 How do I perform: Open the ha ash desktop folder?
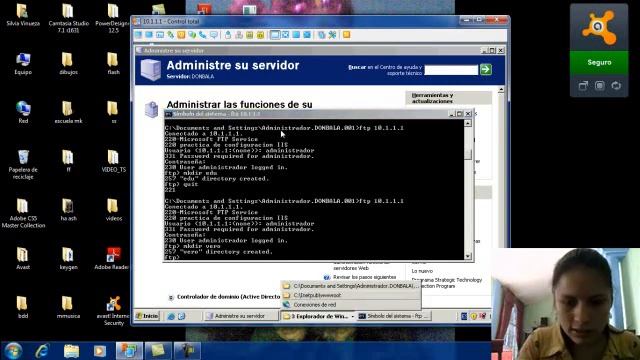pyautogui.click(x=68, y=210)
